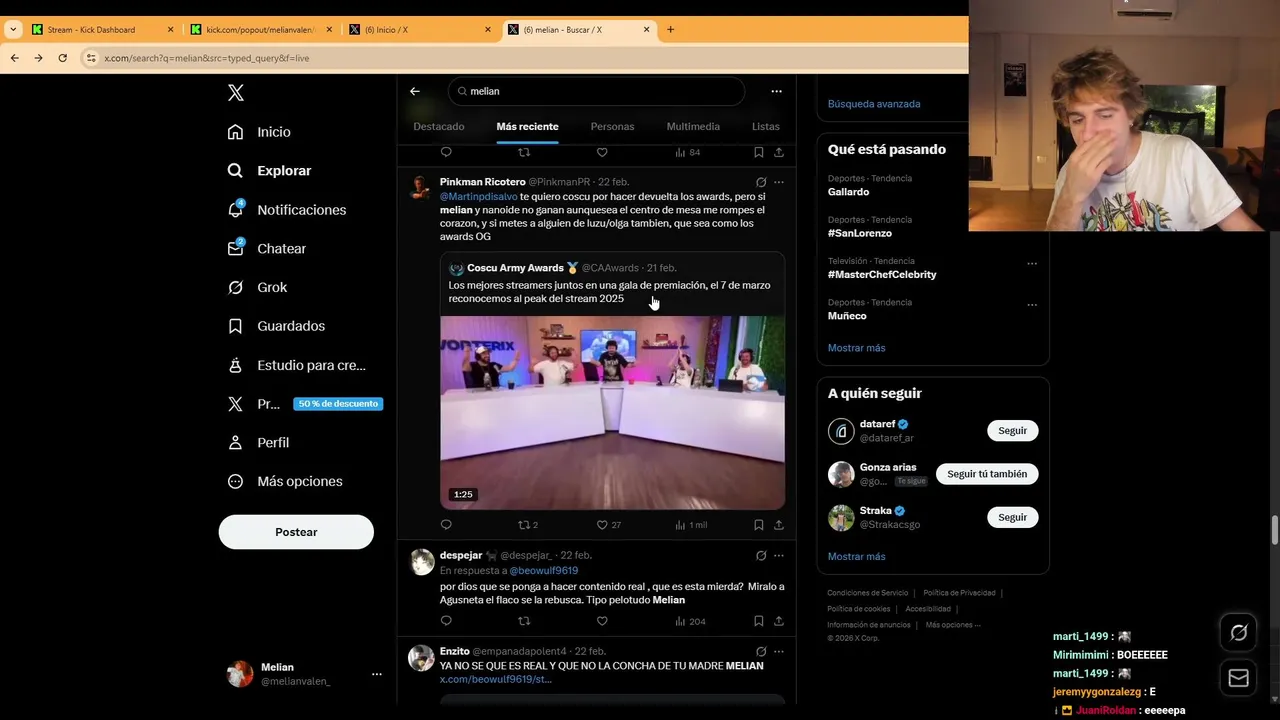Click the 50 % de descuento badge
The image size is (1280, 720).
pos(338,404)
